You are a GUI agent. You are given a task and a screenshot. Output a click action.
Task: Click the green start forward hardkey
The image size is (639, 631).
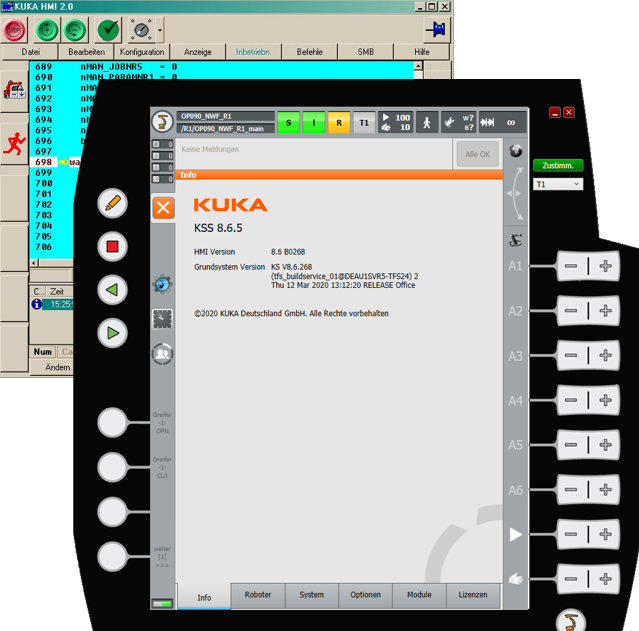click(x=112, y=333)
